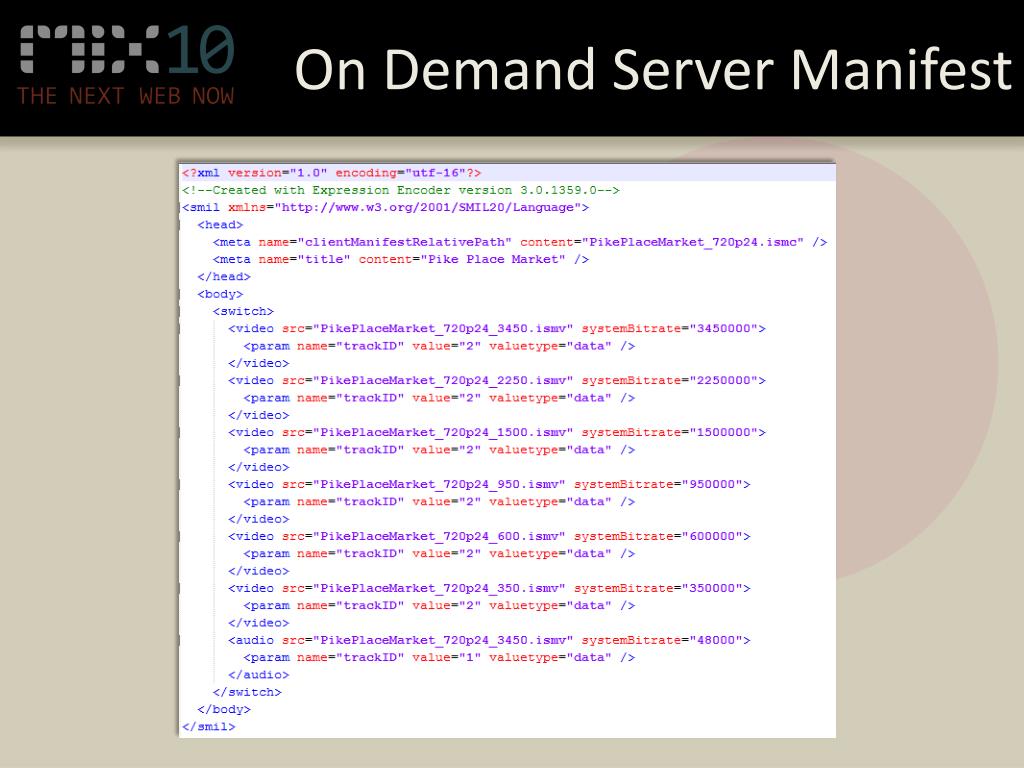Select the "PikePlaceMarket_720p24_600.ismv" source

coord(440,536)
